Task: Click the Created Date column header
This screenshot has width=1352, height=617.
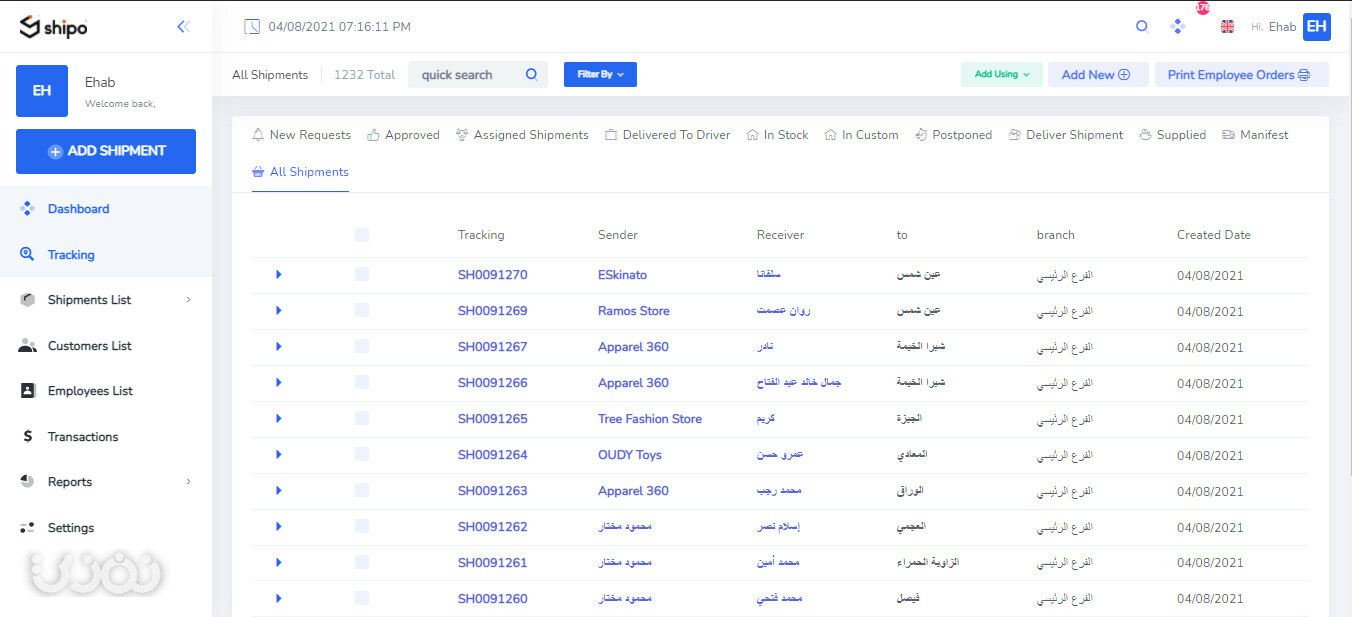Action: click(1214, 235)
